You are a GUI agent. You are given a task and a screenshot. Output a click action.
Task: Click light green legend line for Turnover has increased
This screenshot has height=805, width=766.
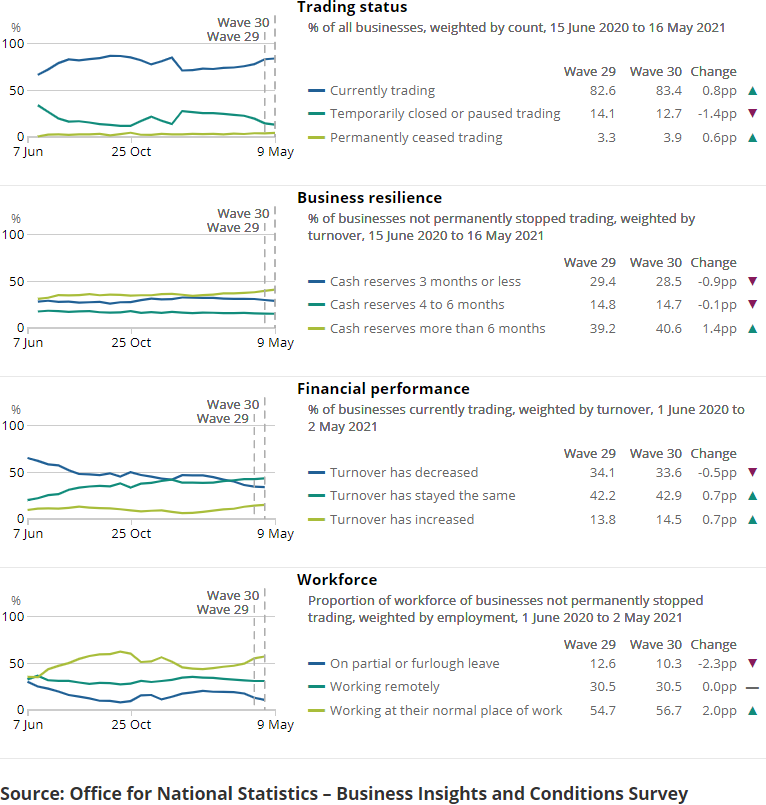[x=316, y=520]
